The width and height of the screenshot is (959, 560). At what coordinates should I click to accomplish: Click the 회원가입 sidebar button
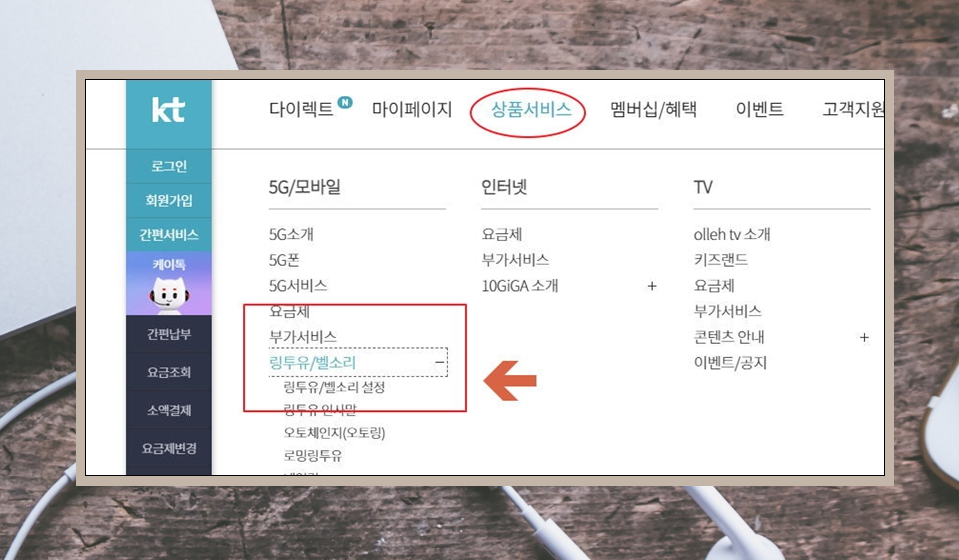point(169,201)
